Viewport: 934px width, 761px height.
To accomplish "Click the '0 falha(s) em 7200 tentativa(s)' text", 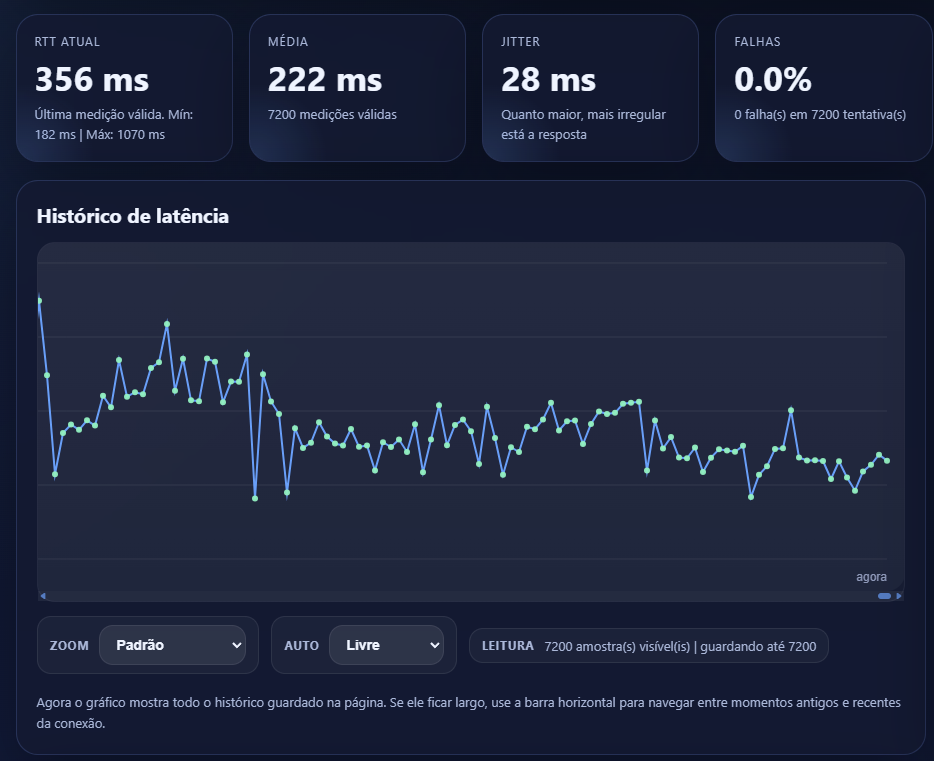I will (820, 114).
